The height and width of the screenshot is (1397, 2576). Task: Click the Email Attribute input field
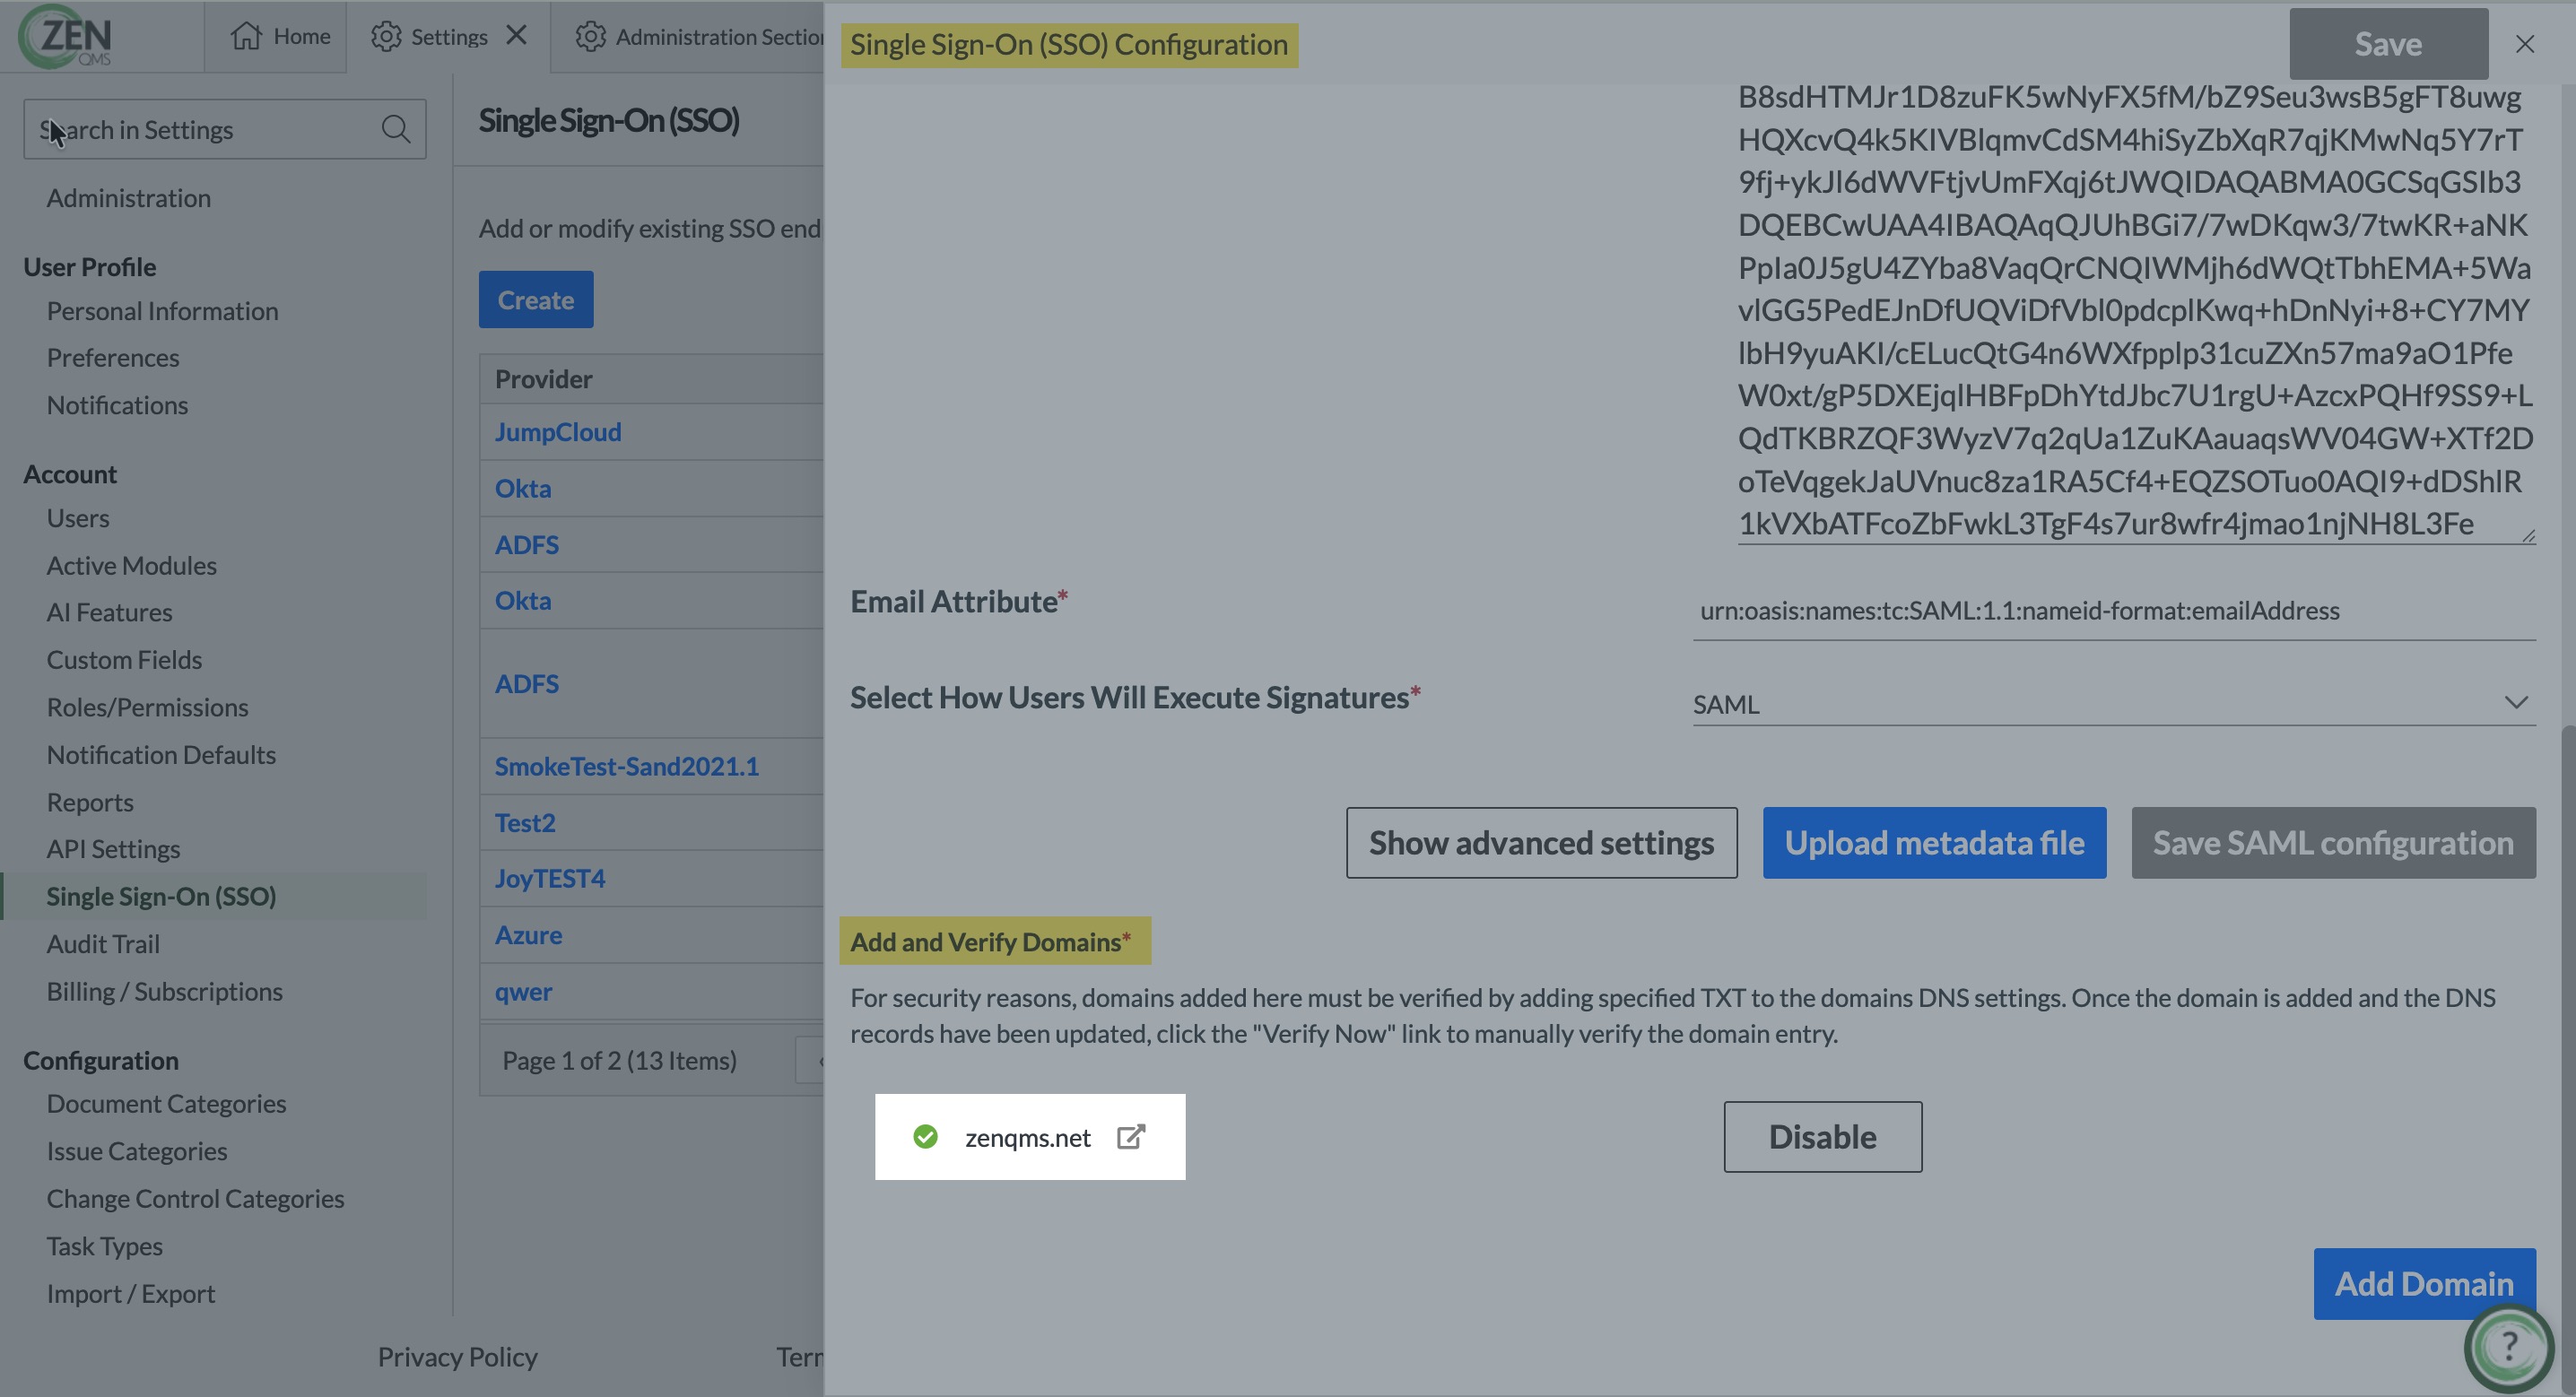coord(2114,611)
